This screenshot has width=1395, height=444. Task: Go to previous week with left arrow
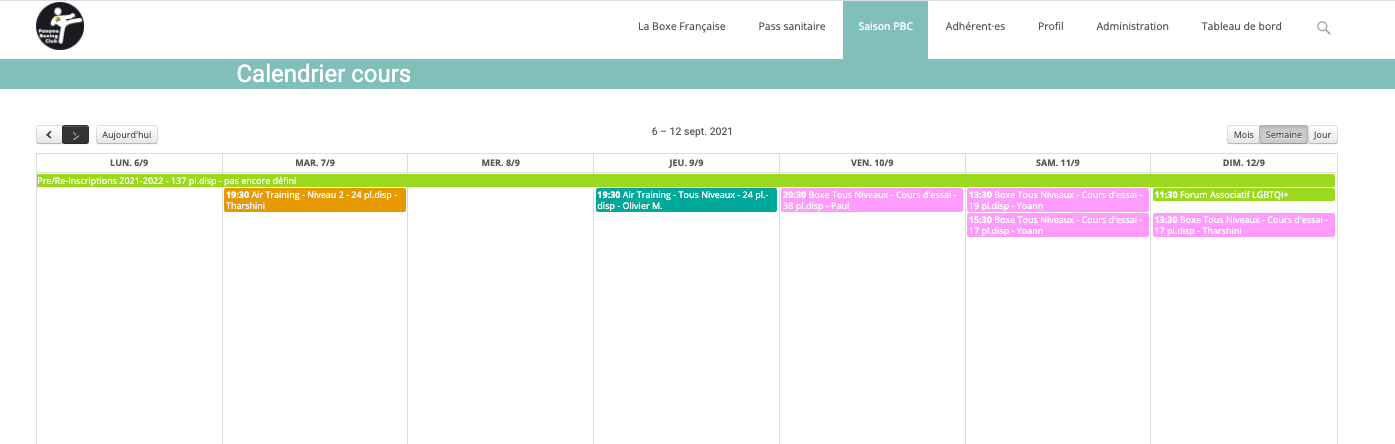49,134
